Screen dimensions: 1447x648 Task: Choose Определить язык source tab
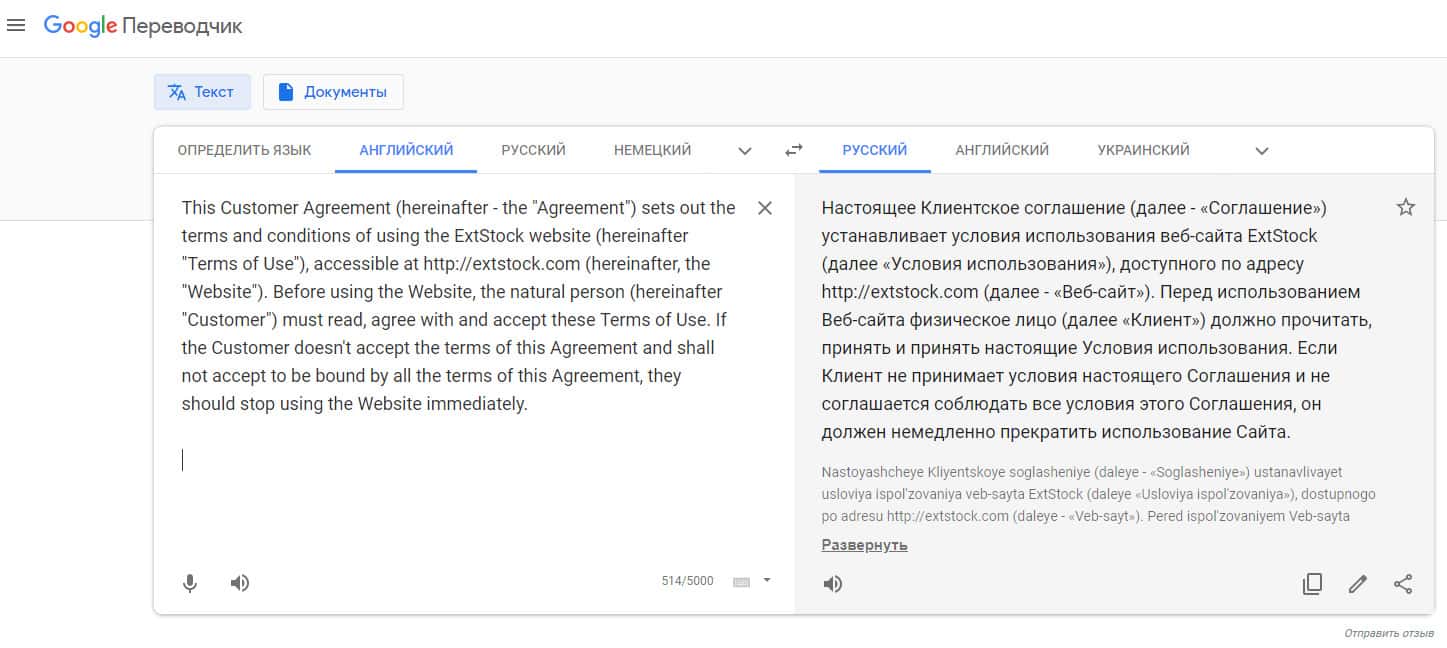pyautogui.click(x=244, y=150)
